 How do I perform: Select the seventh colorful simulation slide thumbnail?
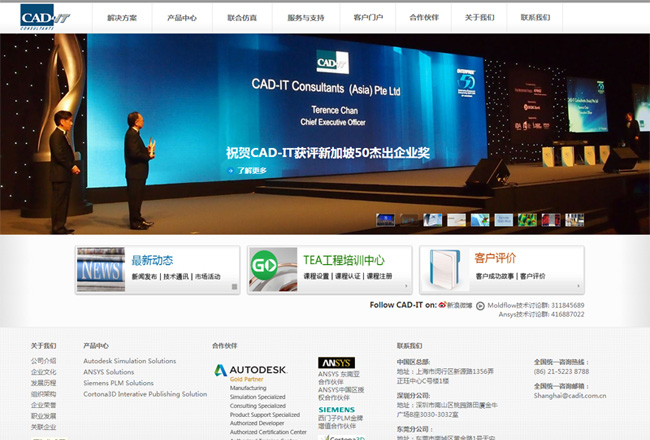pos(527,220)
